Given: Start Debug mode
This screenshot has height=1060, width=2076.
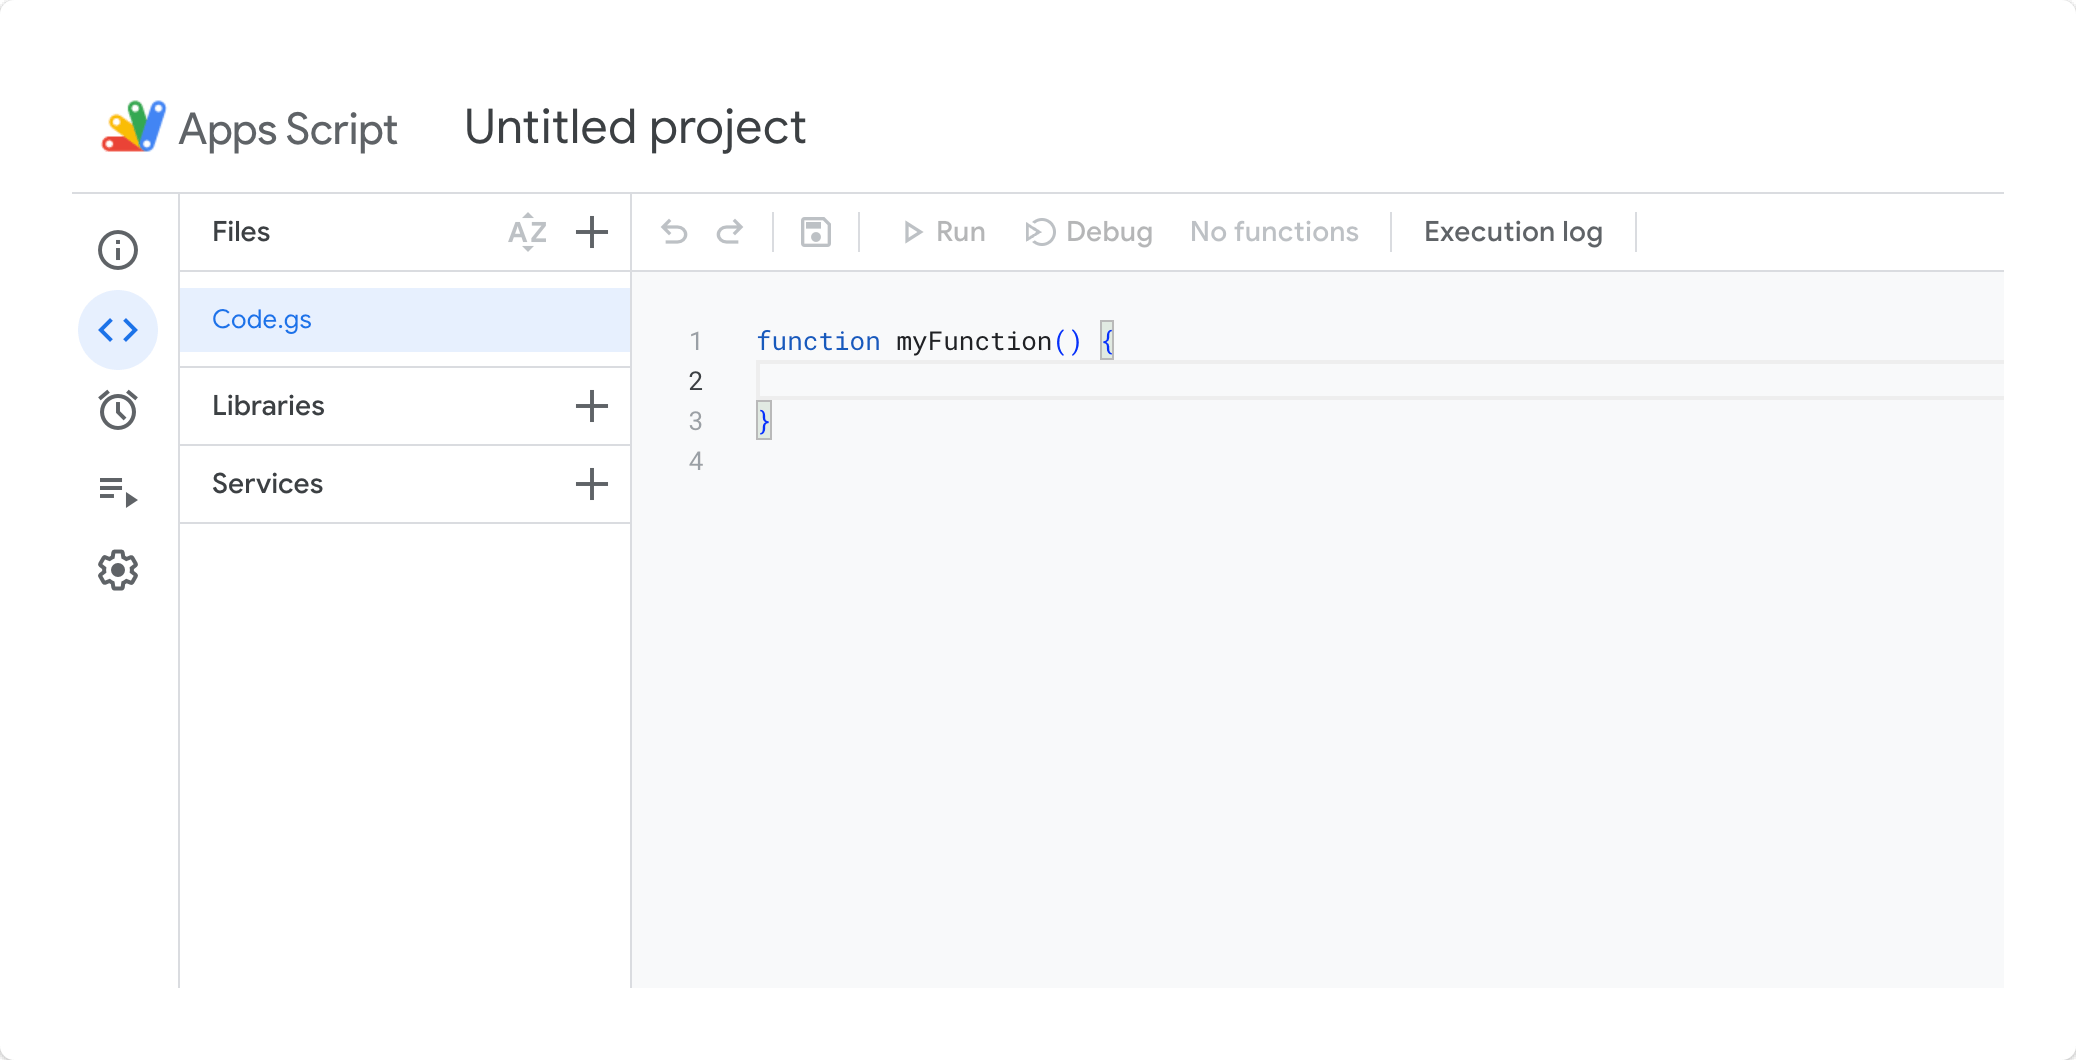Looking at the screenshot, I should [x=1088, y=231].
